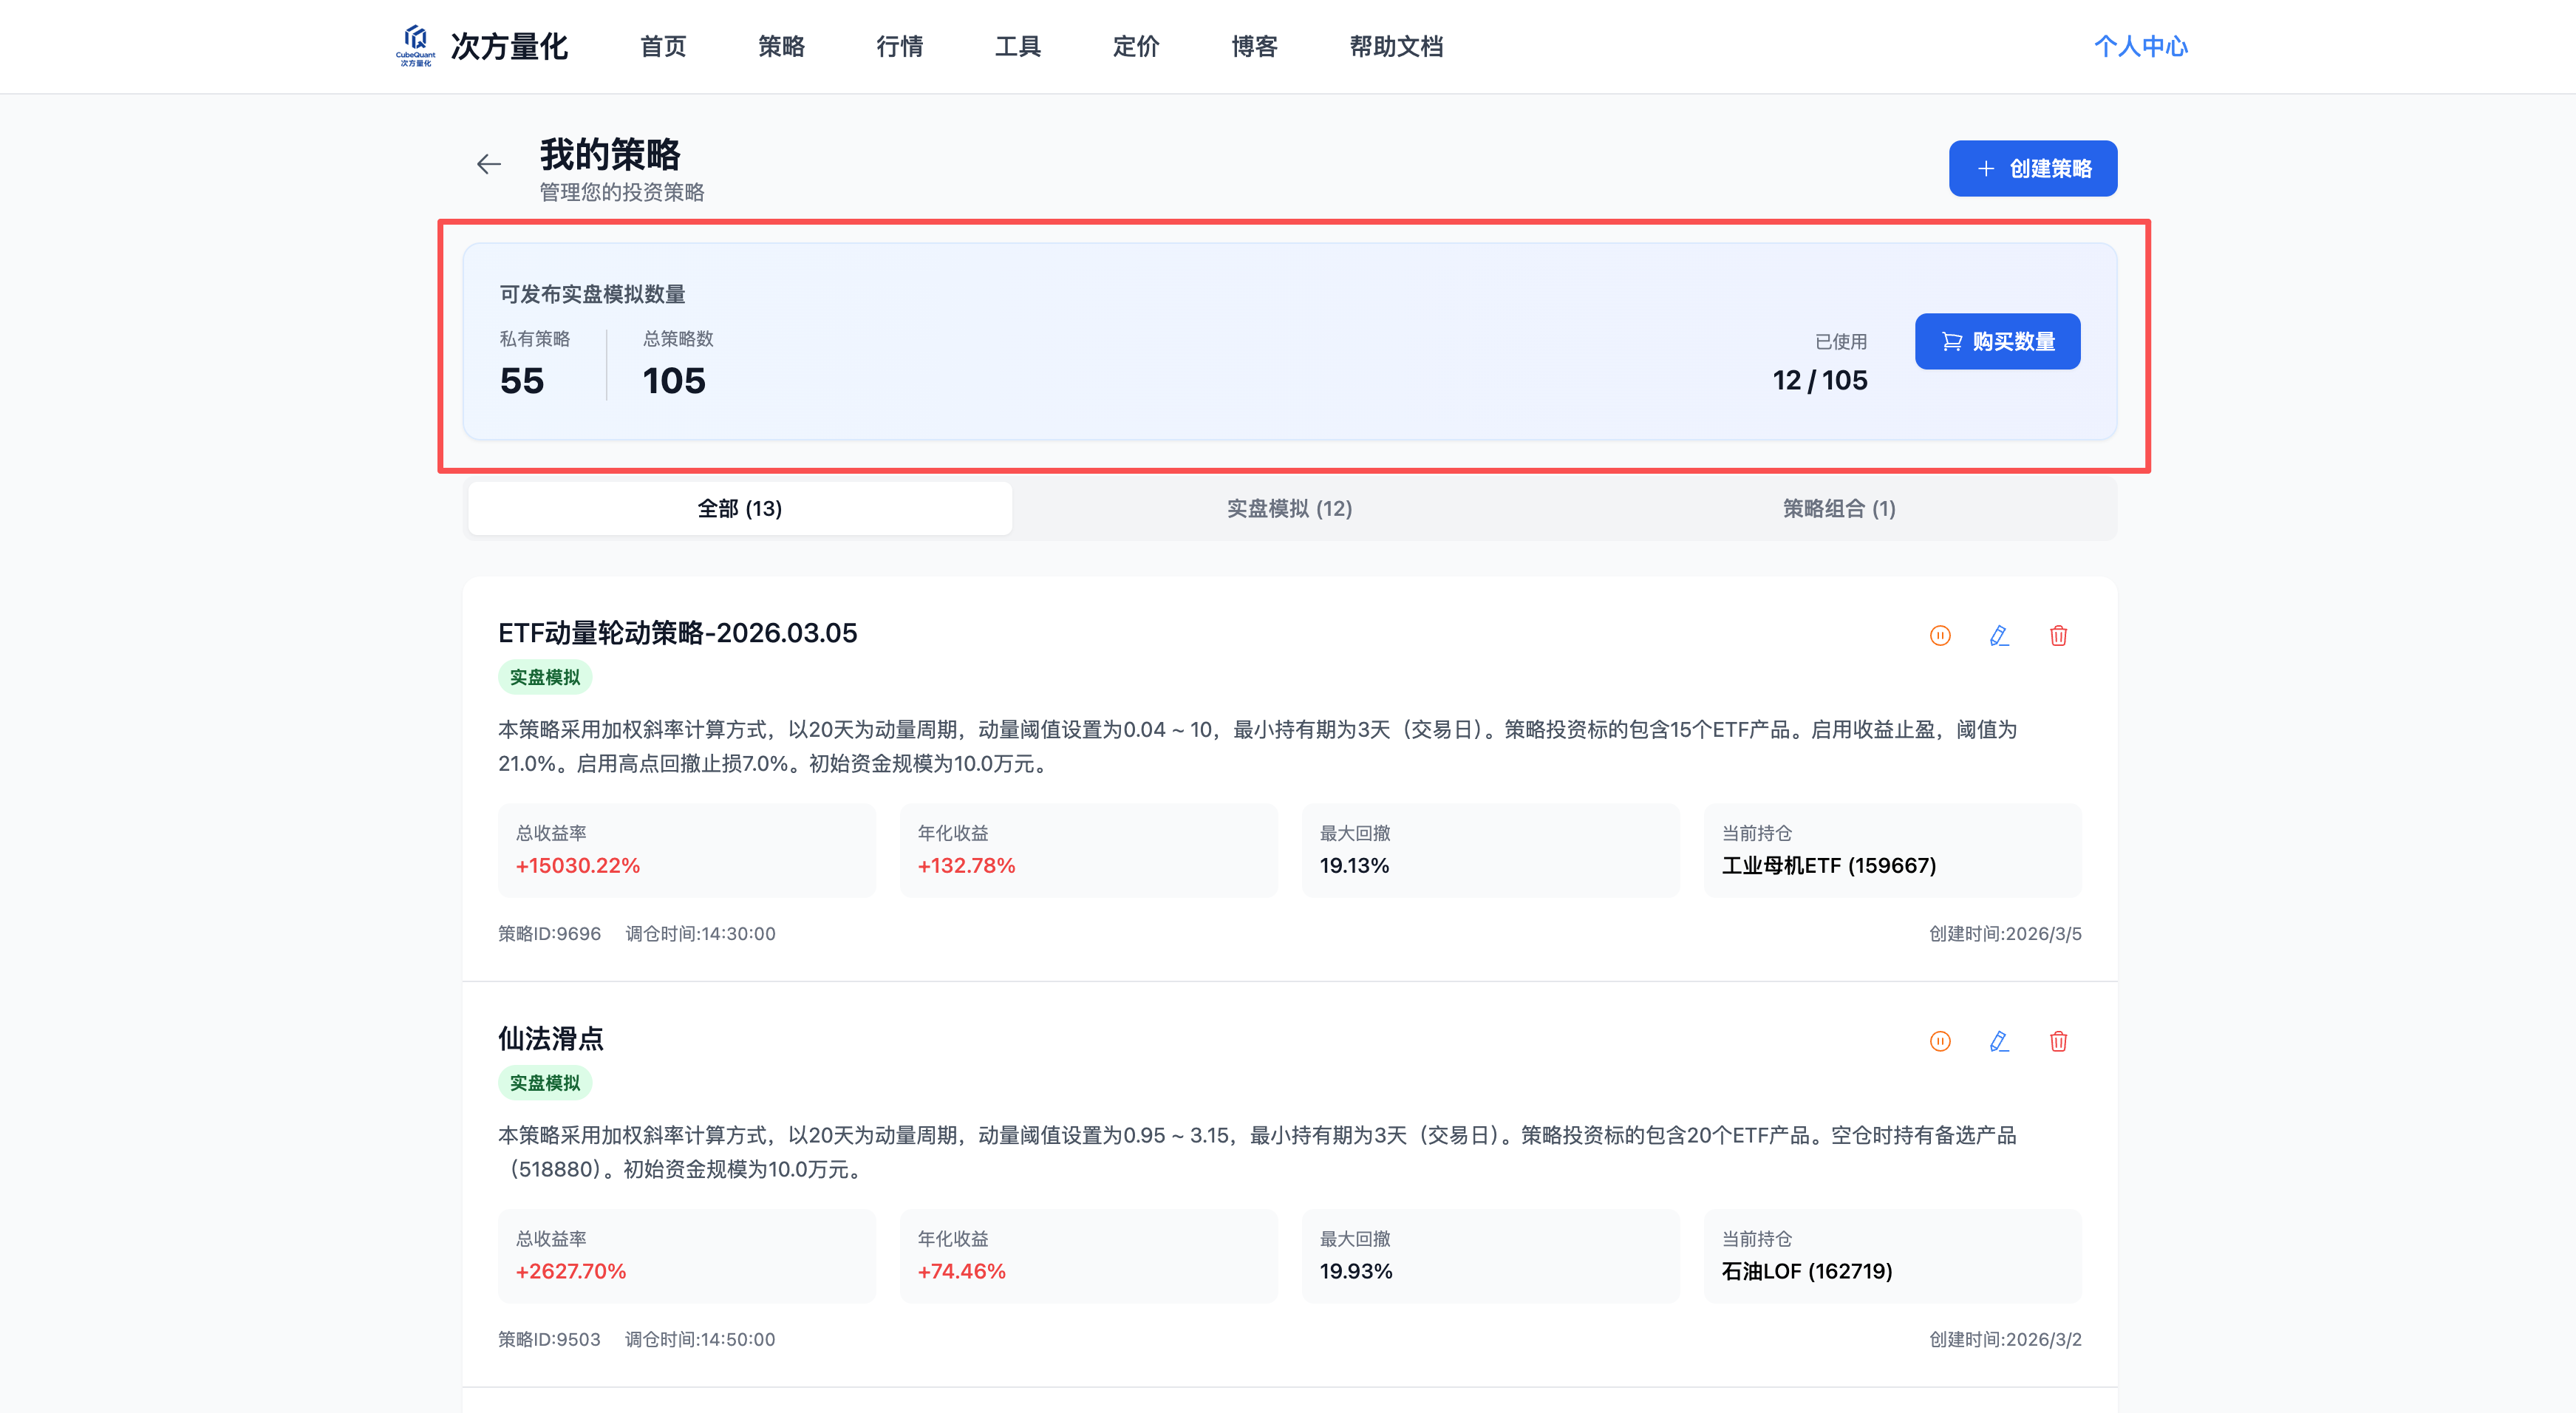Switch to the 实盘模拟 (12) tab
Viewport: 2576px width, 1413px height.
pos(1288,508)
